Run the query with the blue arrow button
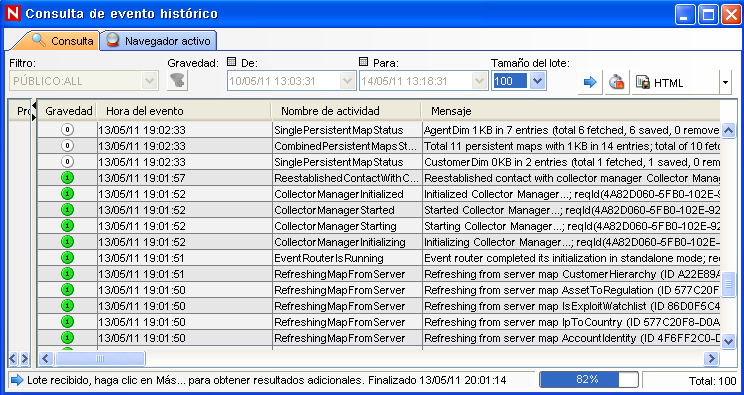The height and width of the screenshot is (395, 744). click(x=590, y=82)
